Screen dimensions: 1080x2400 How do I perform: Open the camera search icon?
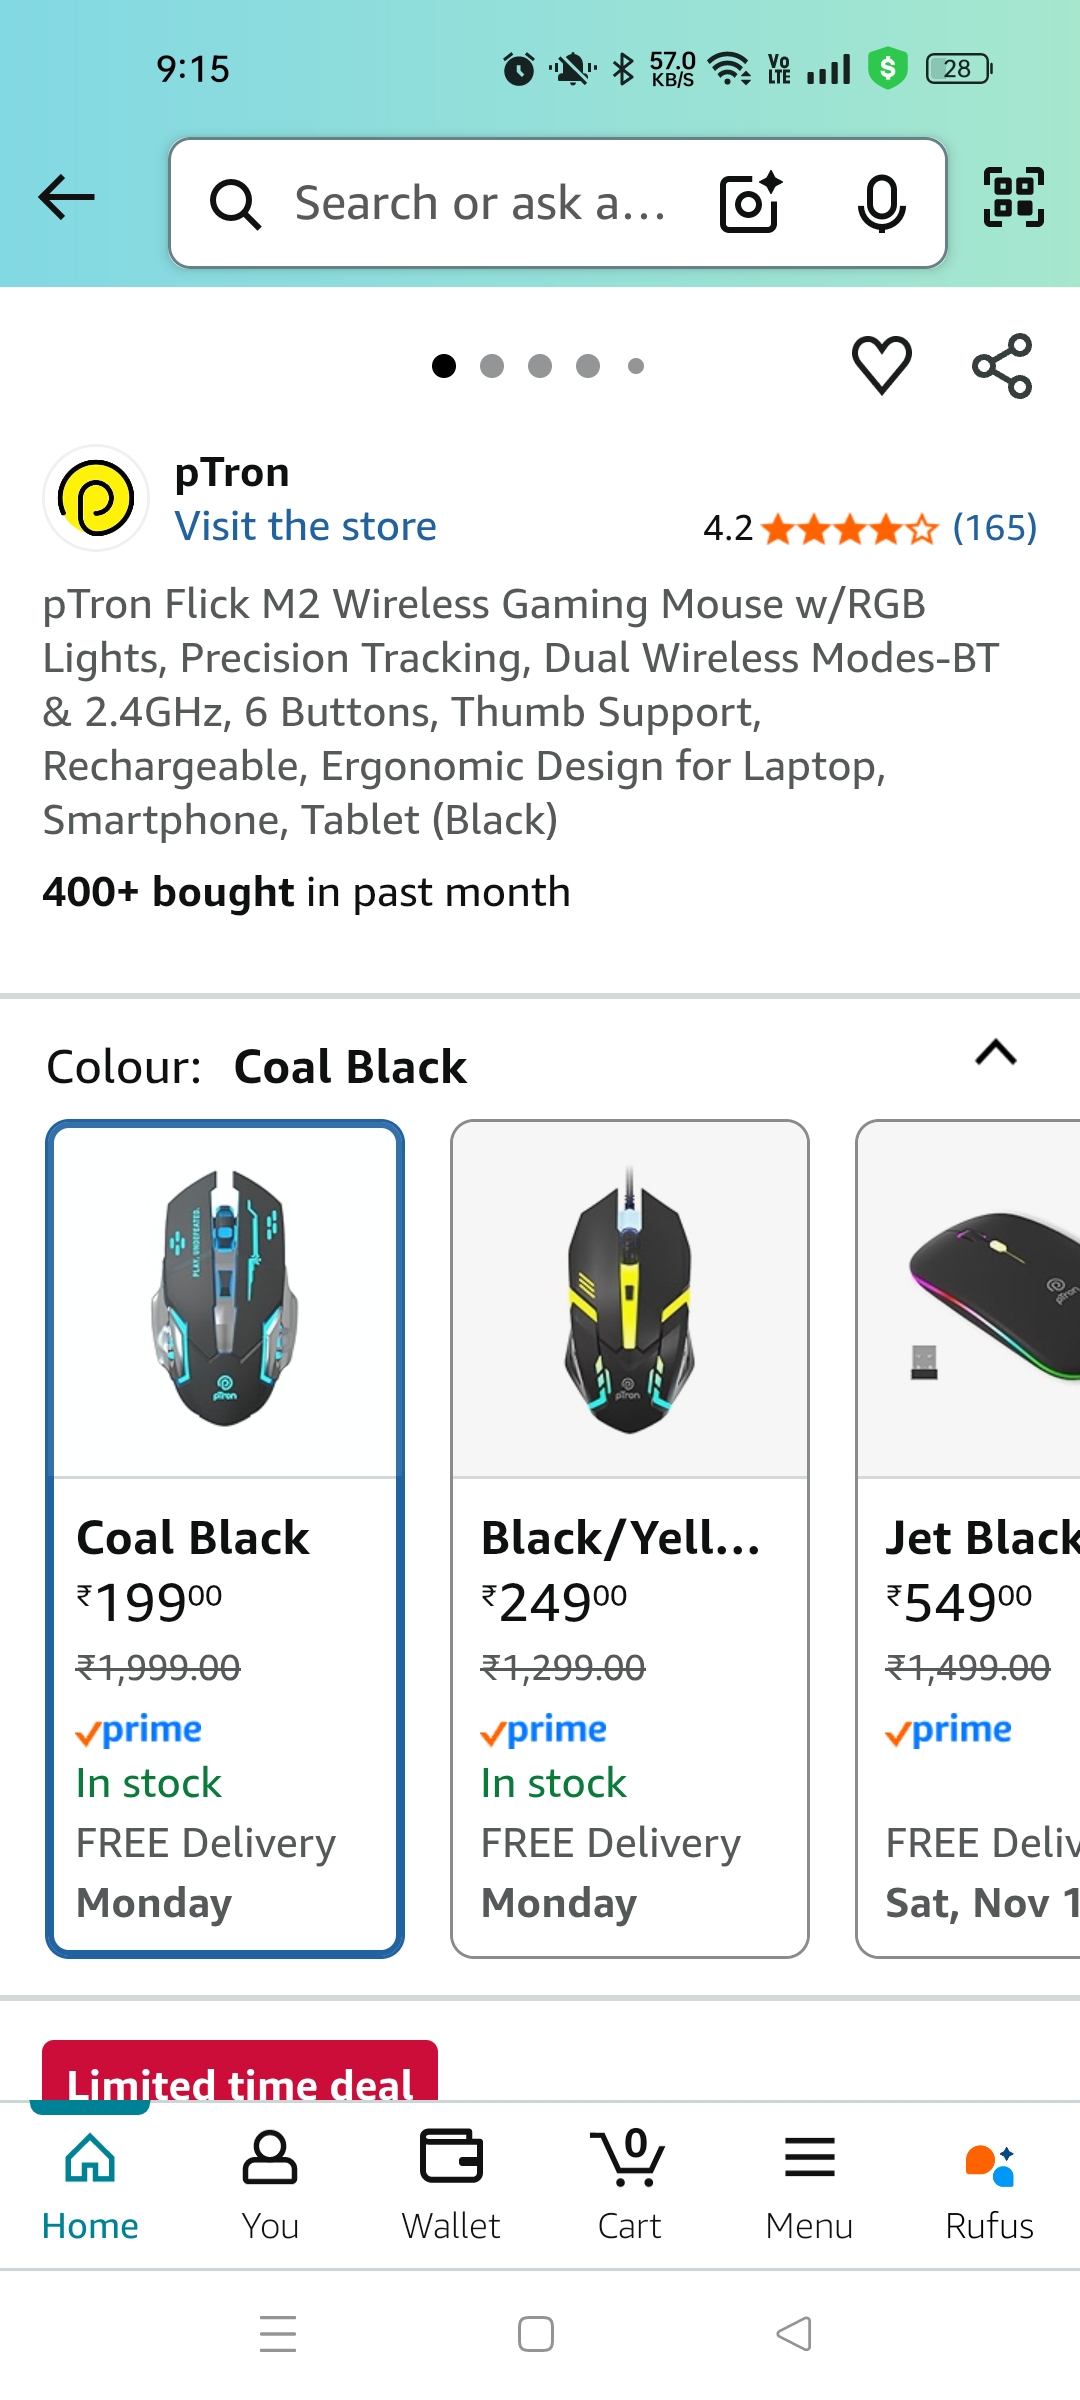click(x=748, y=201)
